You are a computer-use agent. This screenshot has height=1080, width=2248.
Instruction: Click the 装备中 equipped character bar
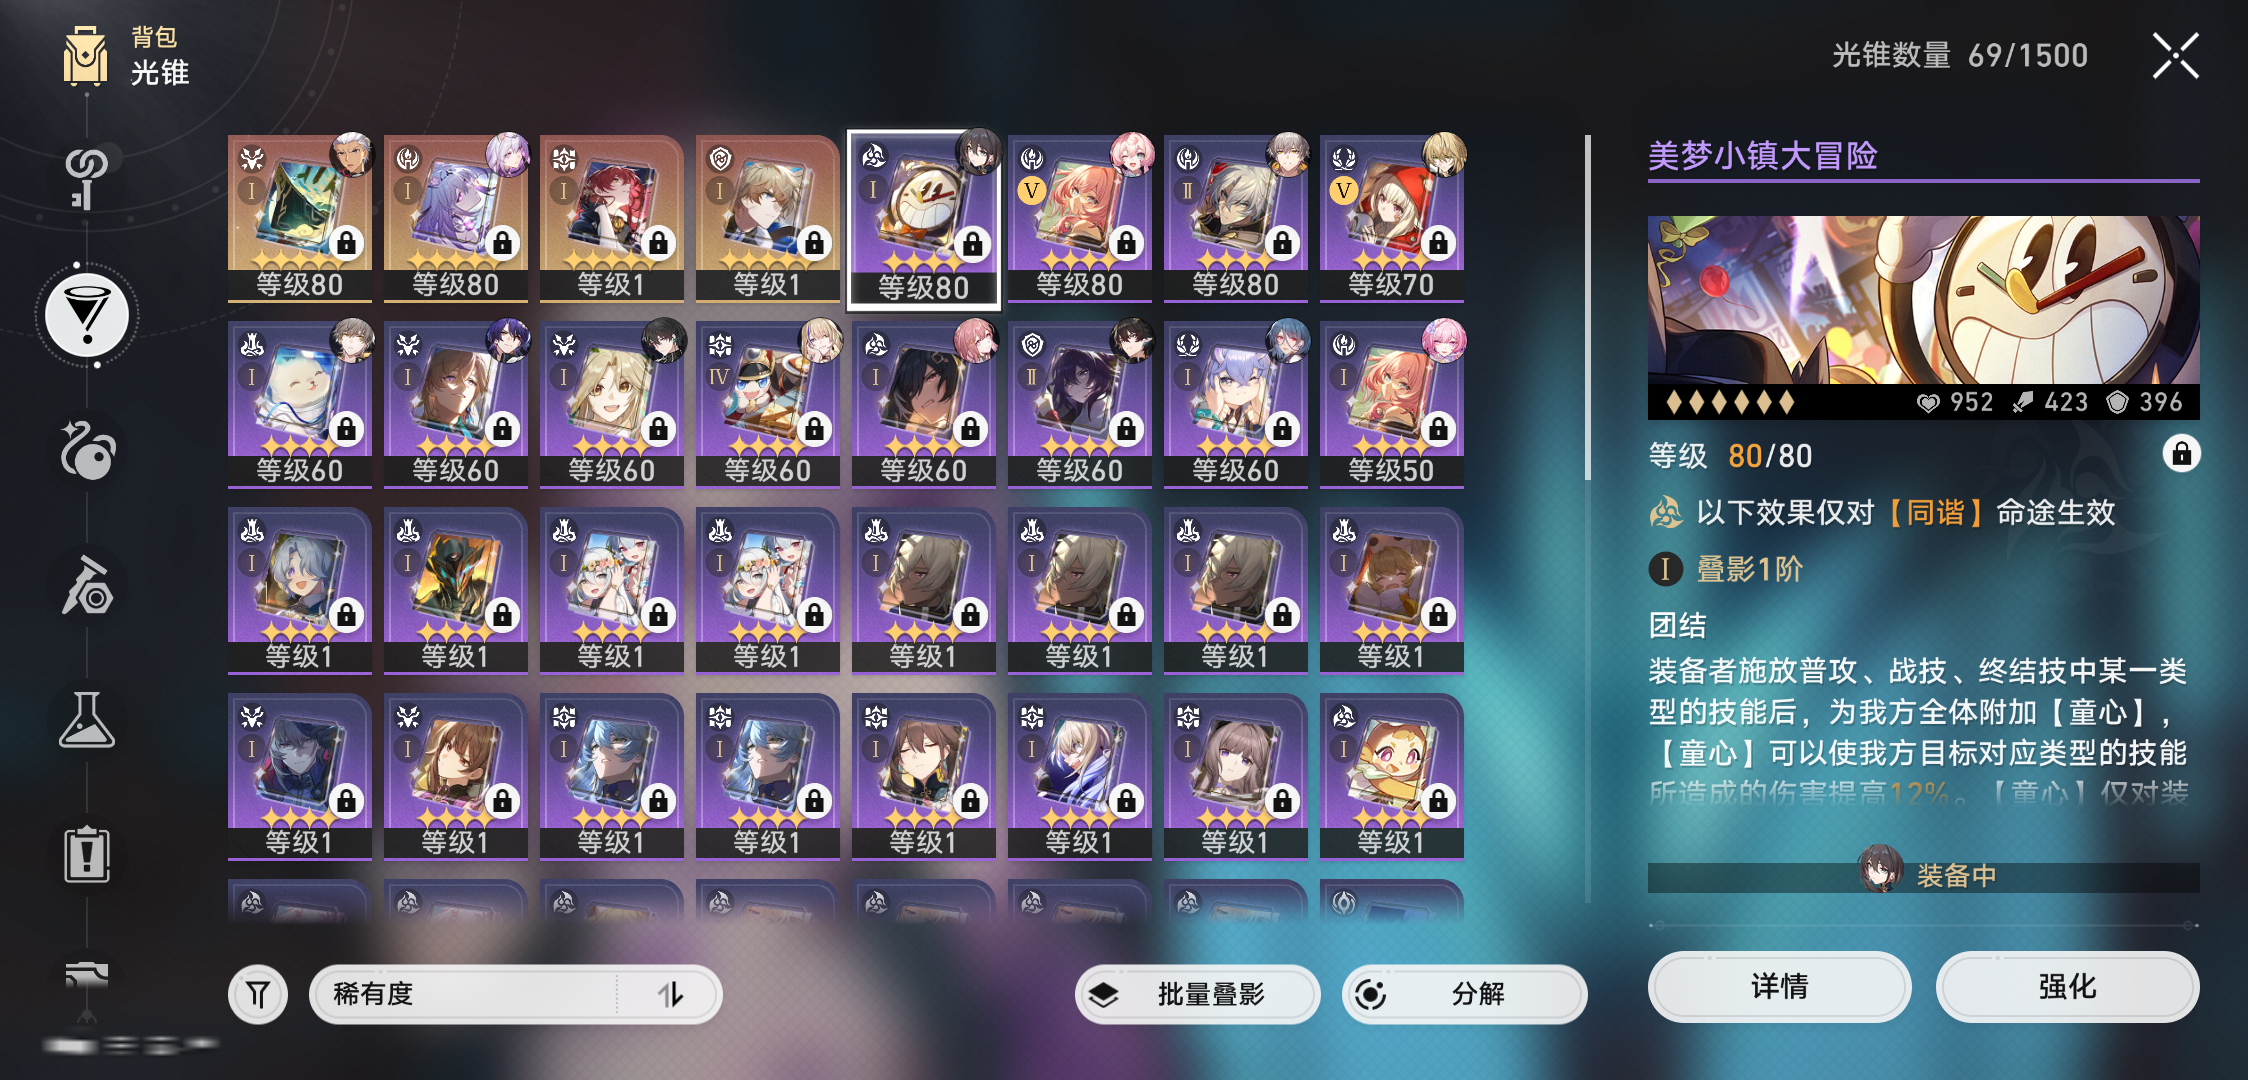[1924, 876]
